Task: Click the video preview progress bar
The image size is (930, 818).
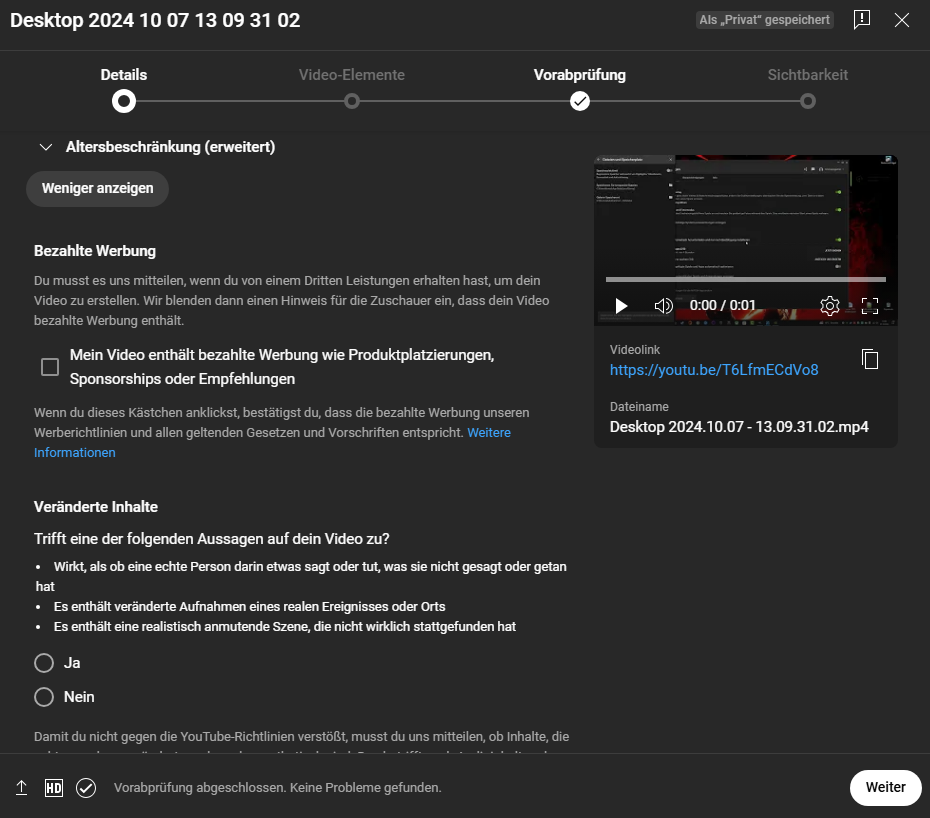Action: 745,280
